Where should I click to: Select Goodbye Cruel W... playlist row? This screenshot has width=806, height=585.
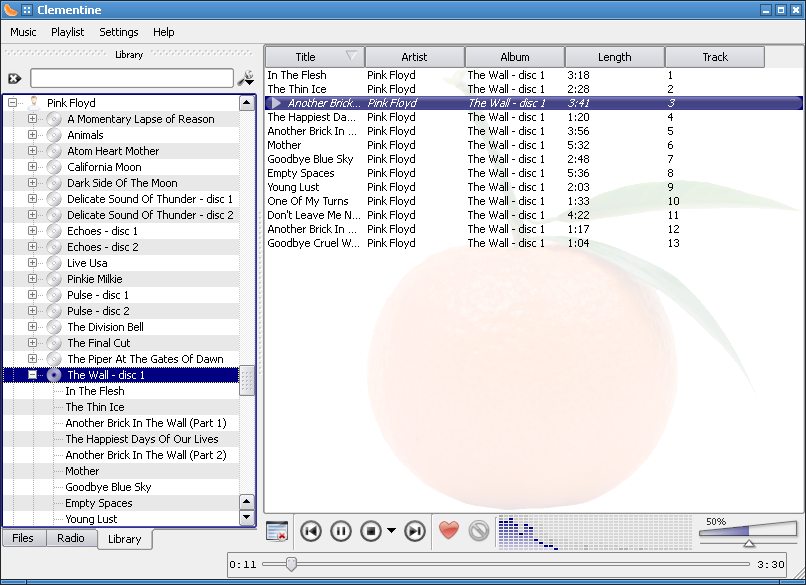point(534,243)
